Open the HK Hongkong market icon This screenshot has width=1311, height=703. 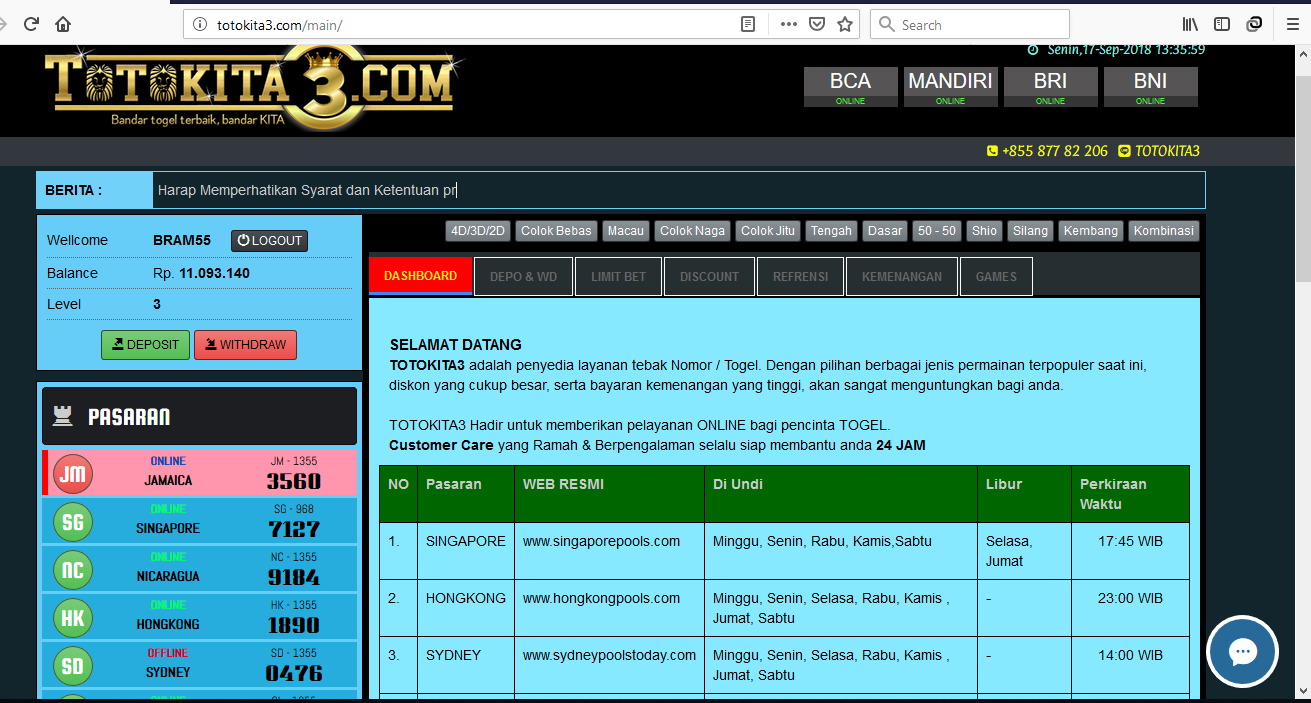pos(73,618)
